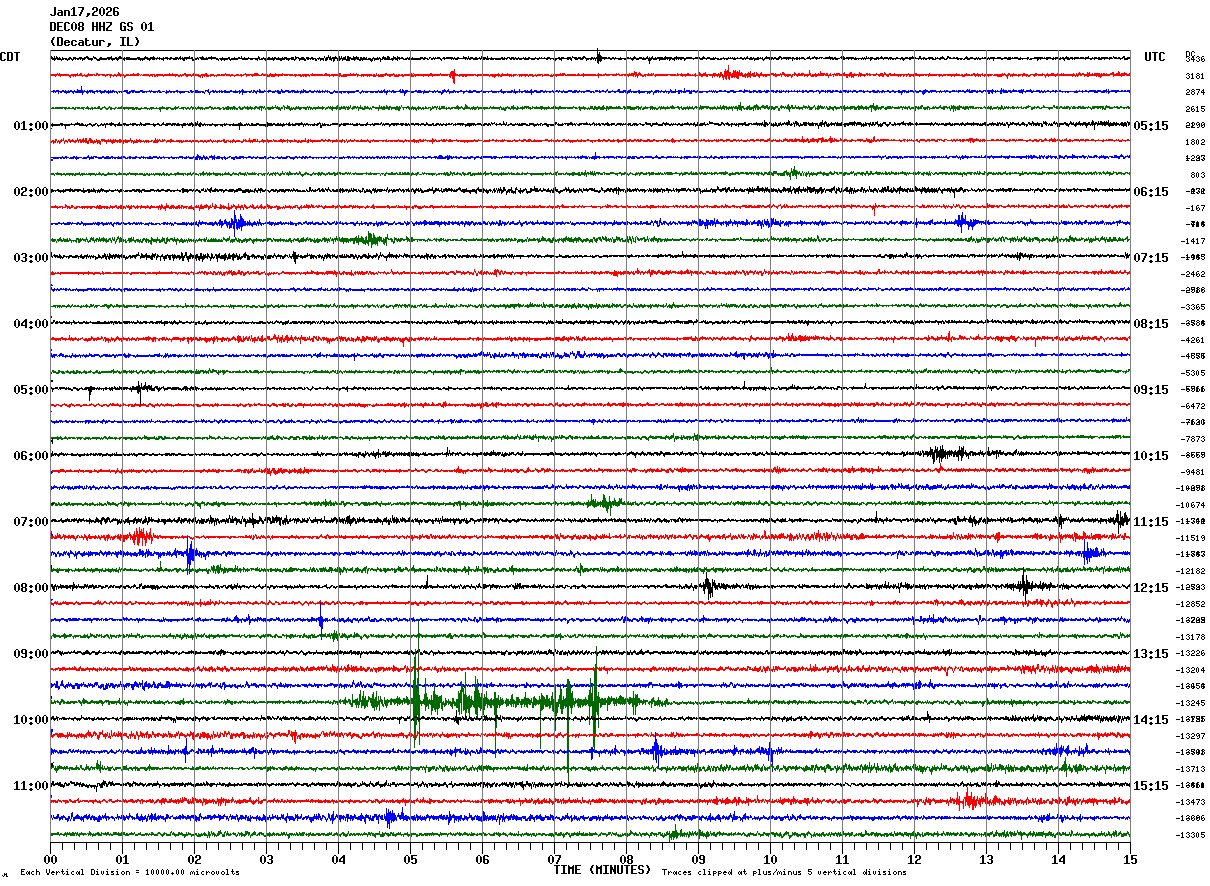Click the DC offset value -3365
This screenshot has width=1210, height=886.
[1193, 307]
